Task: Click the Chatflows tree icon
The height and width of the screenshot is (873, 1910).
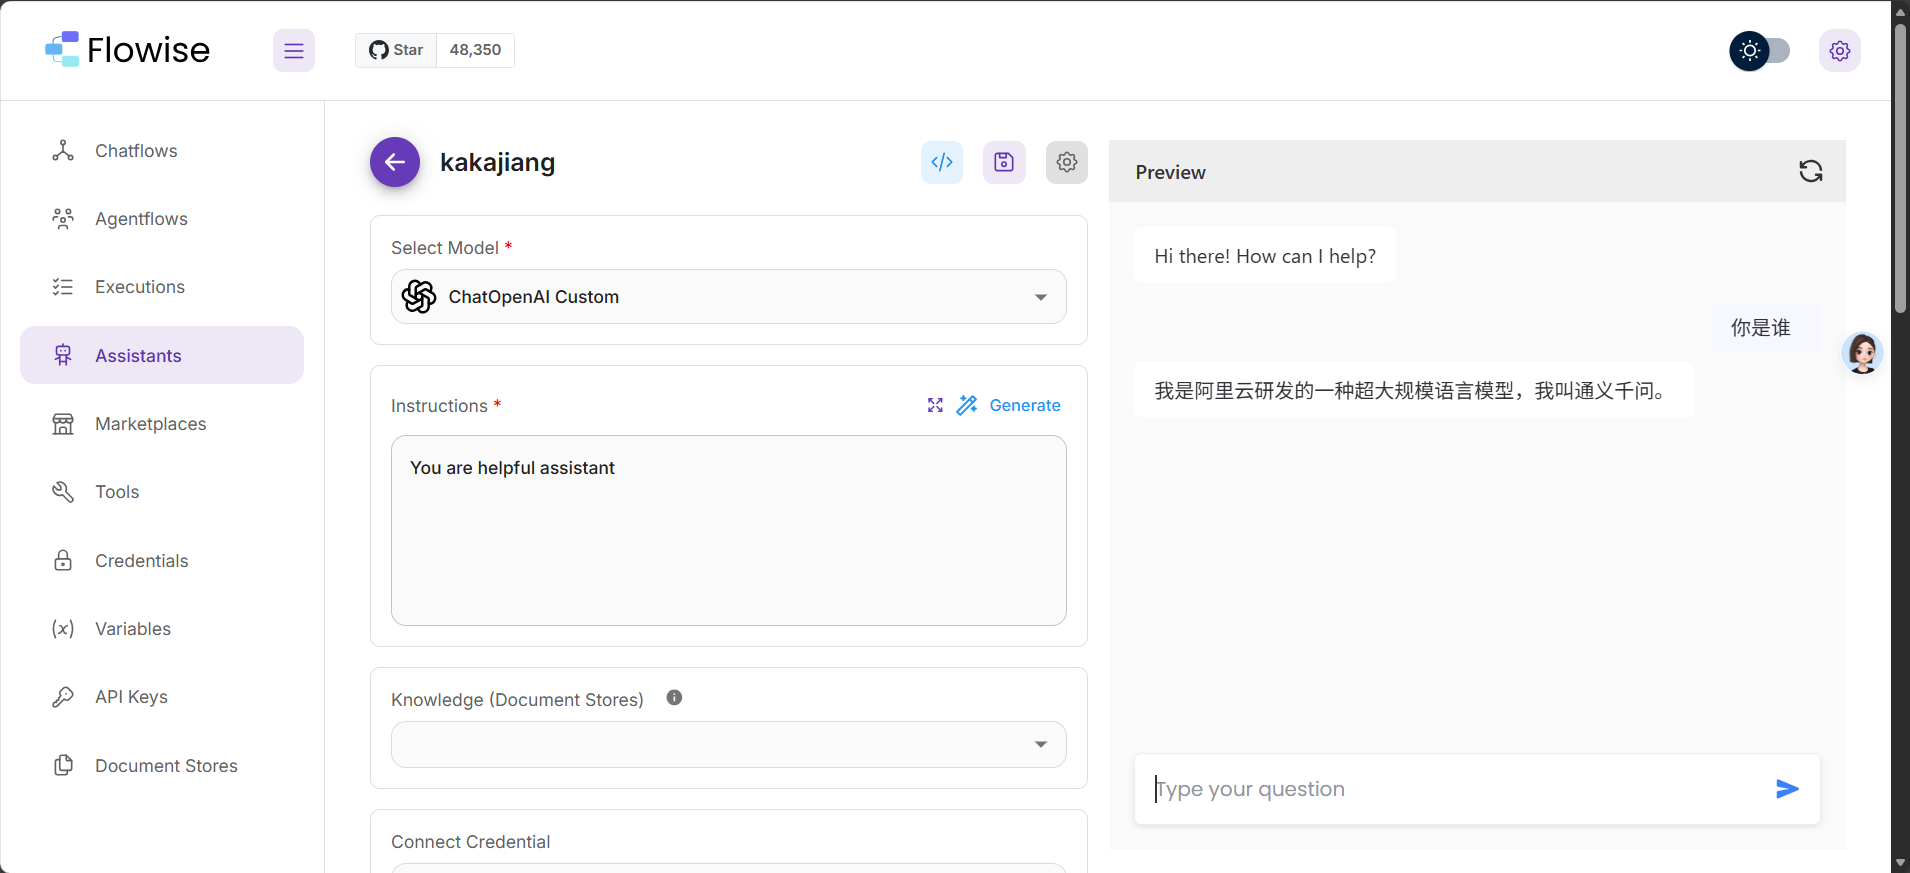Action: tap(63, 151)
